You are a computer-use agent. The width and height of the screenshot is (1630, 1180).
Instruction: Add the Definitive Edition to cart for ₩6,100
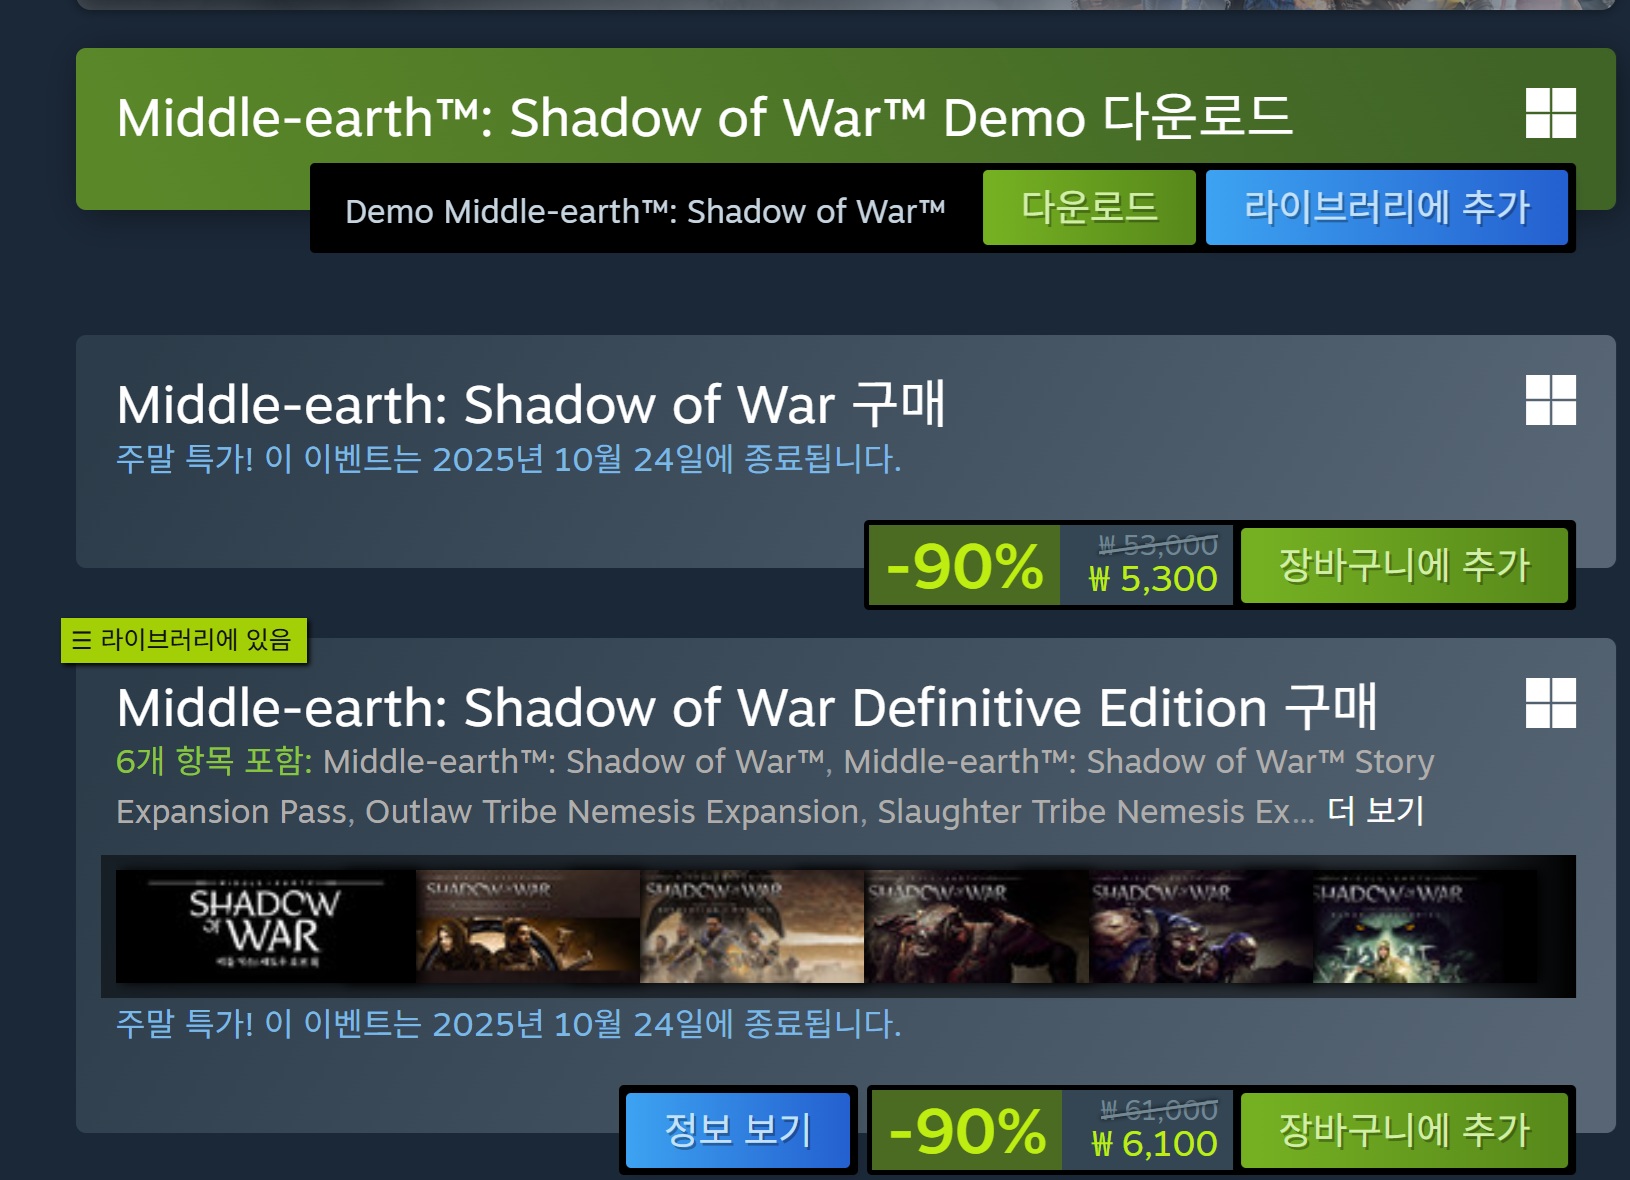click(1404, 1131)
